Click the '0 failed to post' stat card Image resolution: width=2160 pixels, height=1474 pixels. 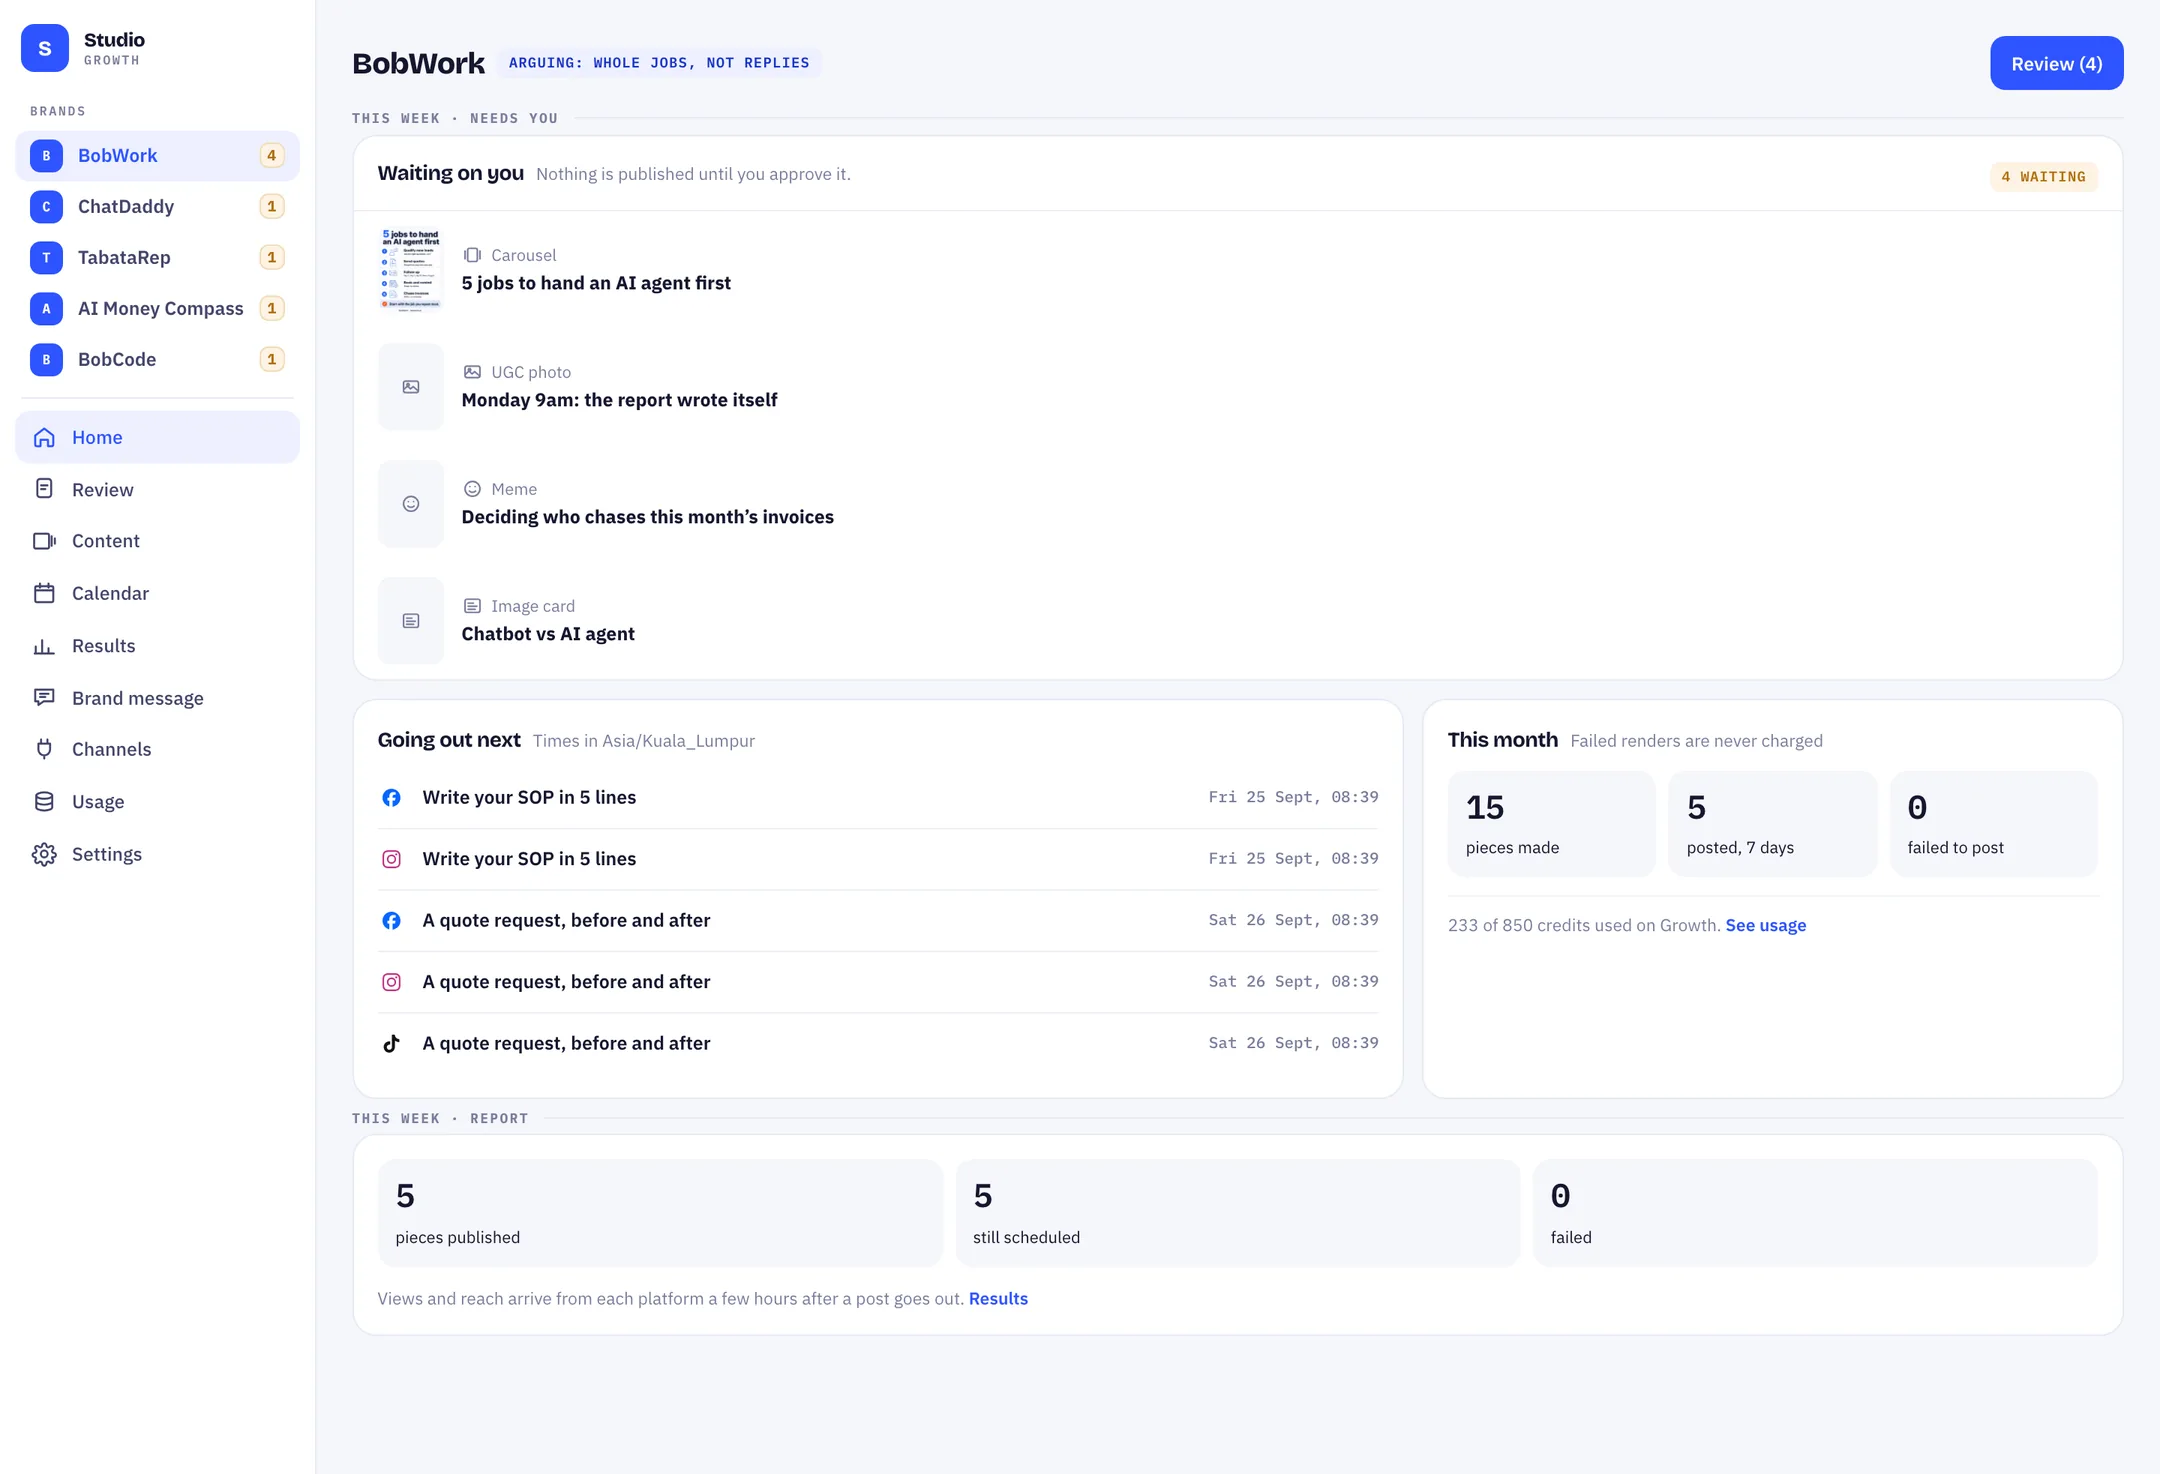[x=1993, y=824]
